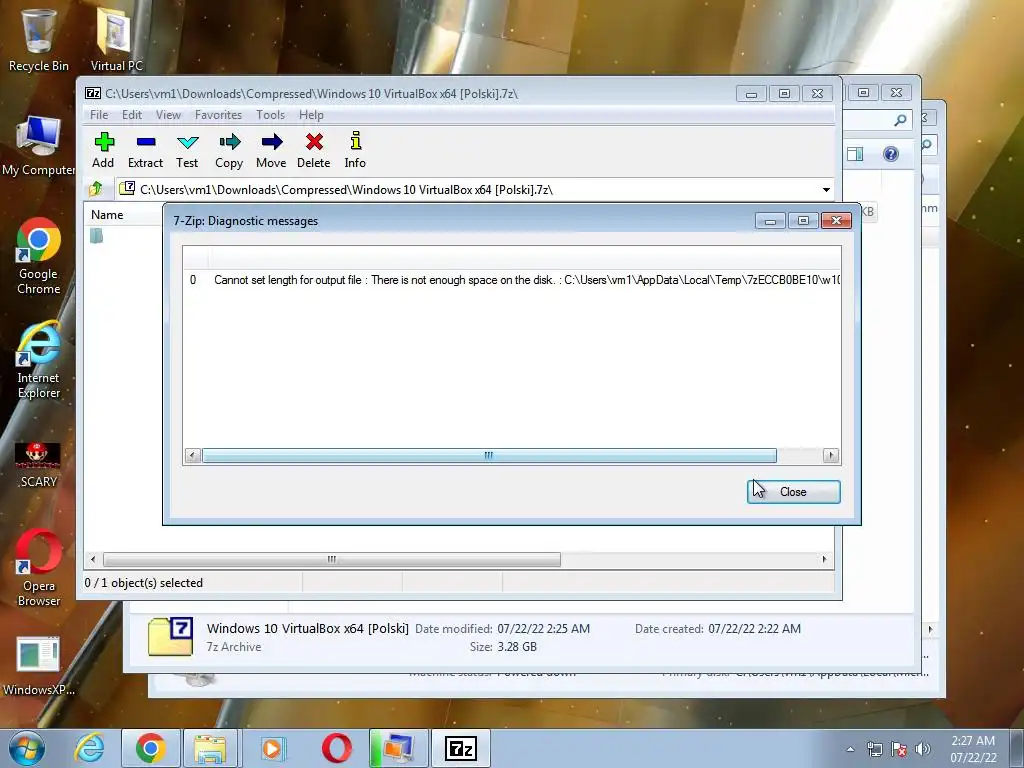Run the Test archive tool
This screenshot has height=768, width=1024.
click(x=187, y=151)
